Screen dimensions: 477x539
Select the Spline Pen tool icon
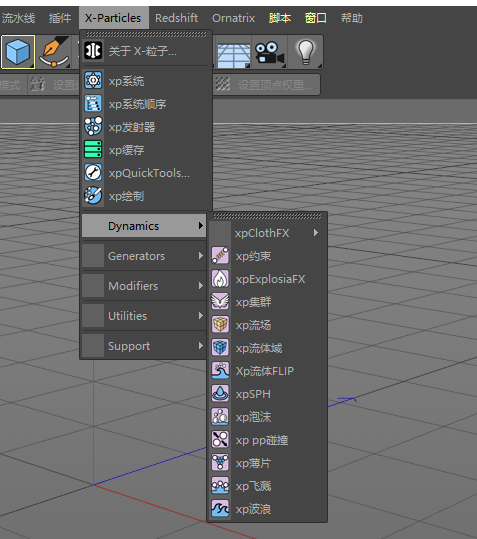pyautogui.click(x=54, y=52)
